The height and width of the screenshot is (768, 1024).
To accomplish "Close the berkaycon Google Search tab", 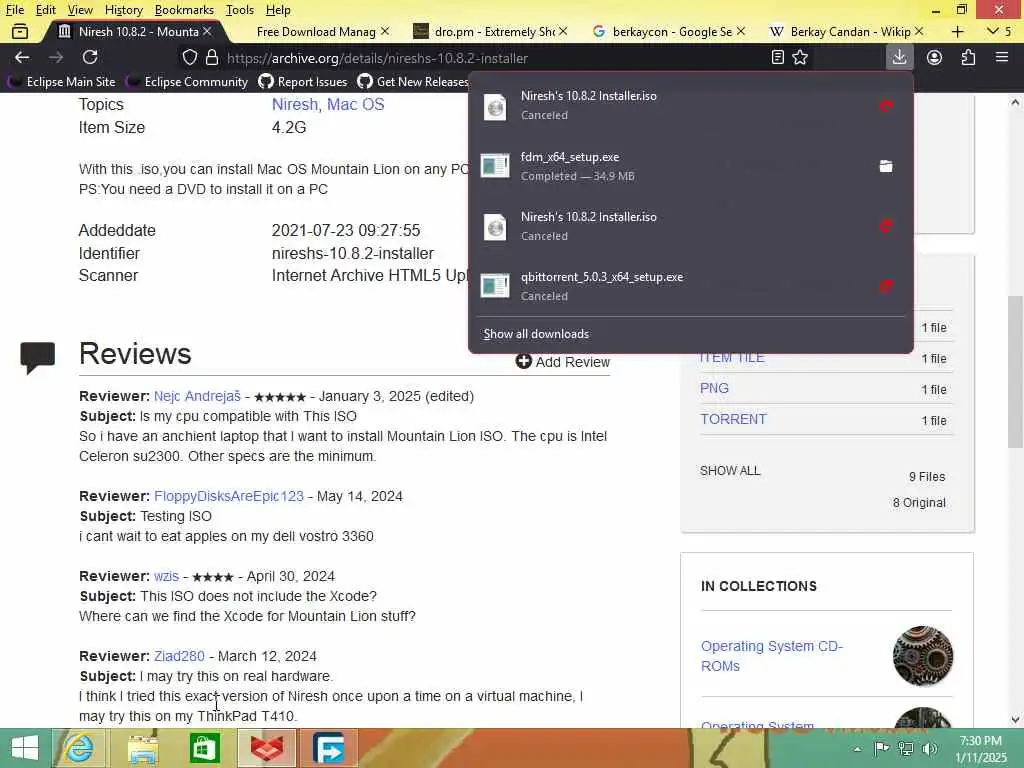I will coord(741,31).
